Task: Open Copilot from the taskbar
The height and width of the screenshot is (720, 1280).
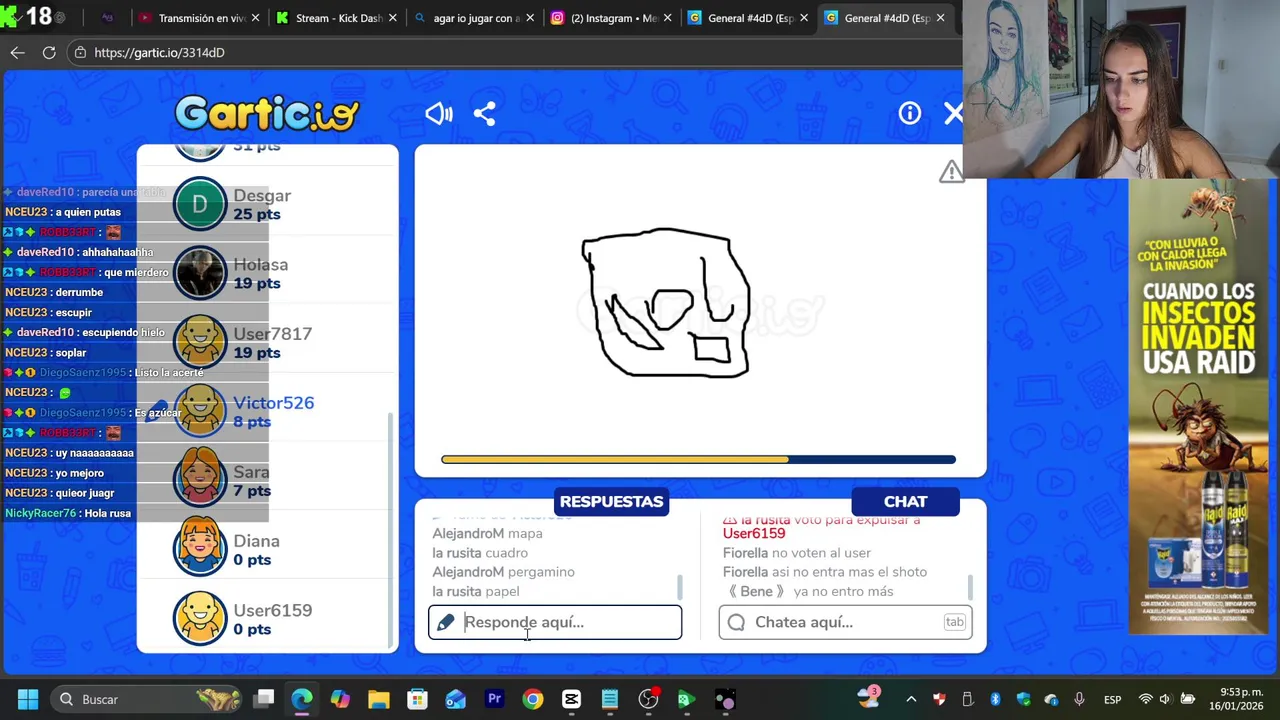Action: click(x=340, y=699)
